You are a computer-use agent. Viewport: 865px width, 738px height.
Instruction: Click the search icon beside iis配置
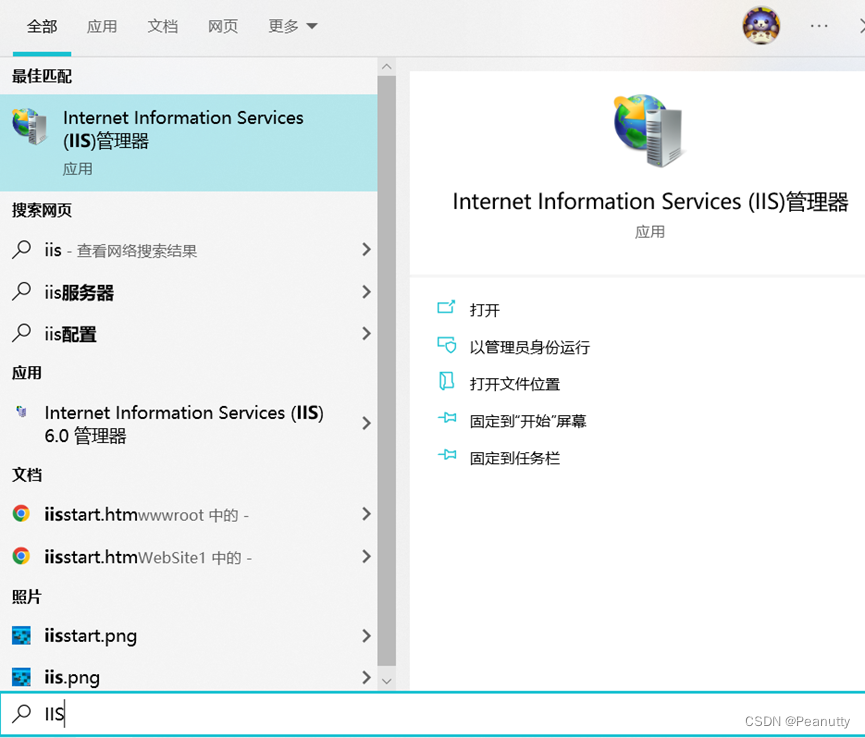pyautogui.click(x=22, y=333)
